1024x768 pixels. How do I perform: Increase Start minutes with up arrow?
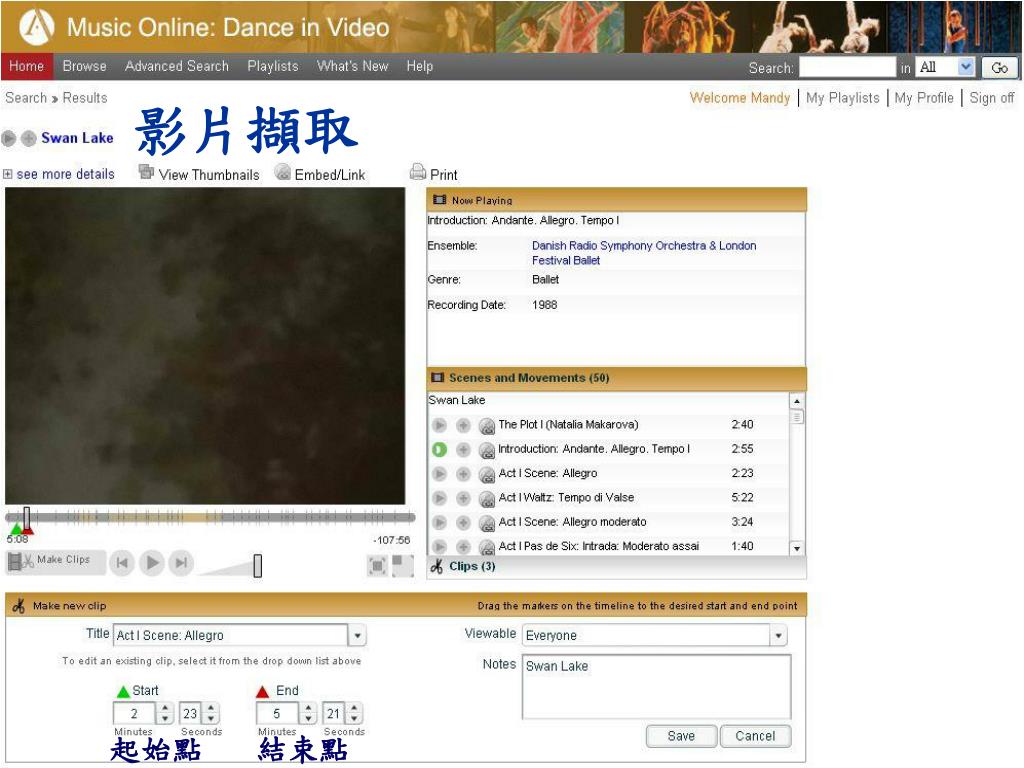165,708
